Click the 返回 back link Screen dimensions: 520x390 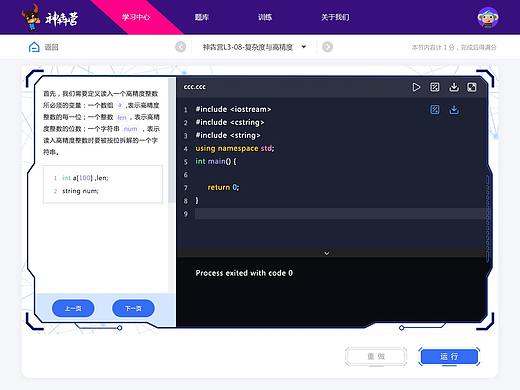[x=51, y=47]
